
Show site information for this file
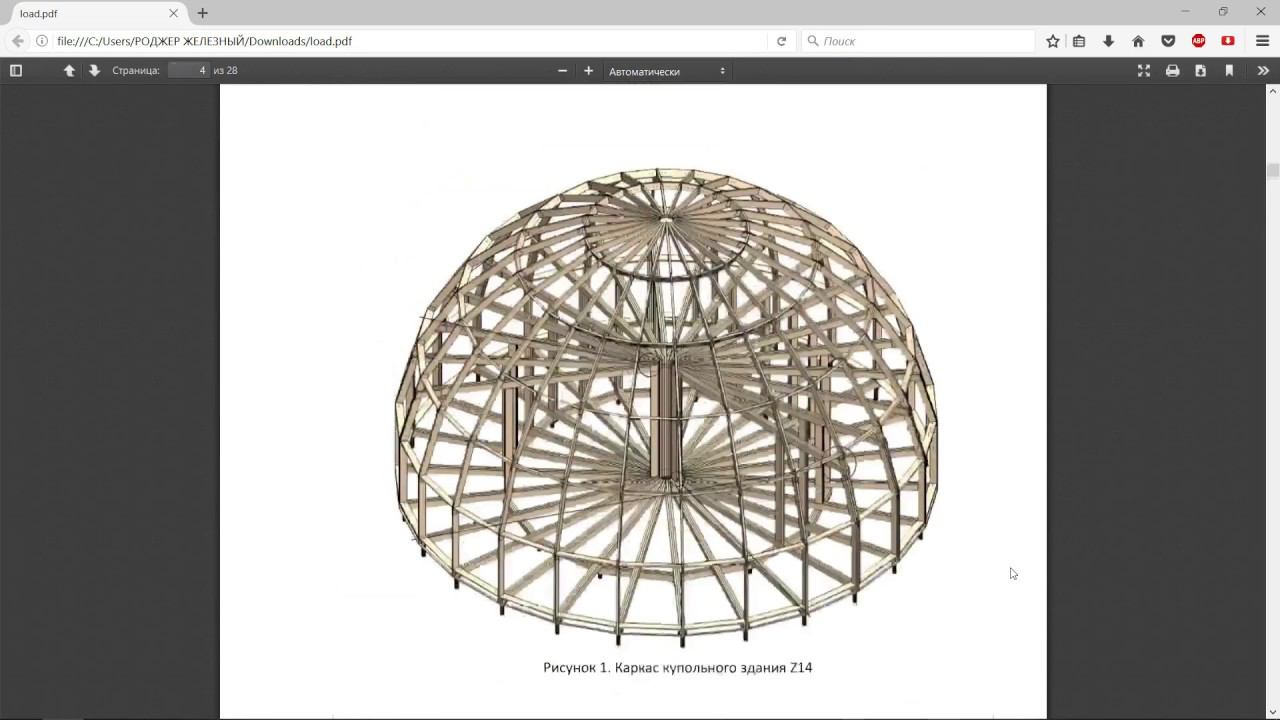(42, 41)
